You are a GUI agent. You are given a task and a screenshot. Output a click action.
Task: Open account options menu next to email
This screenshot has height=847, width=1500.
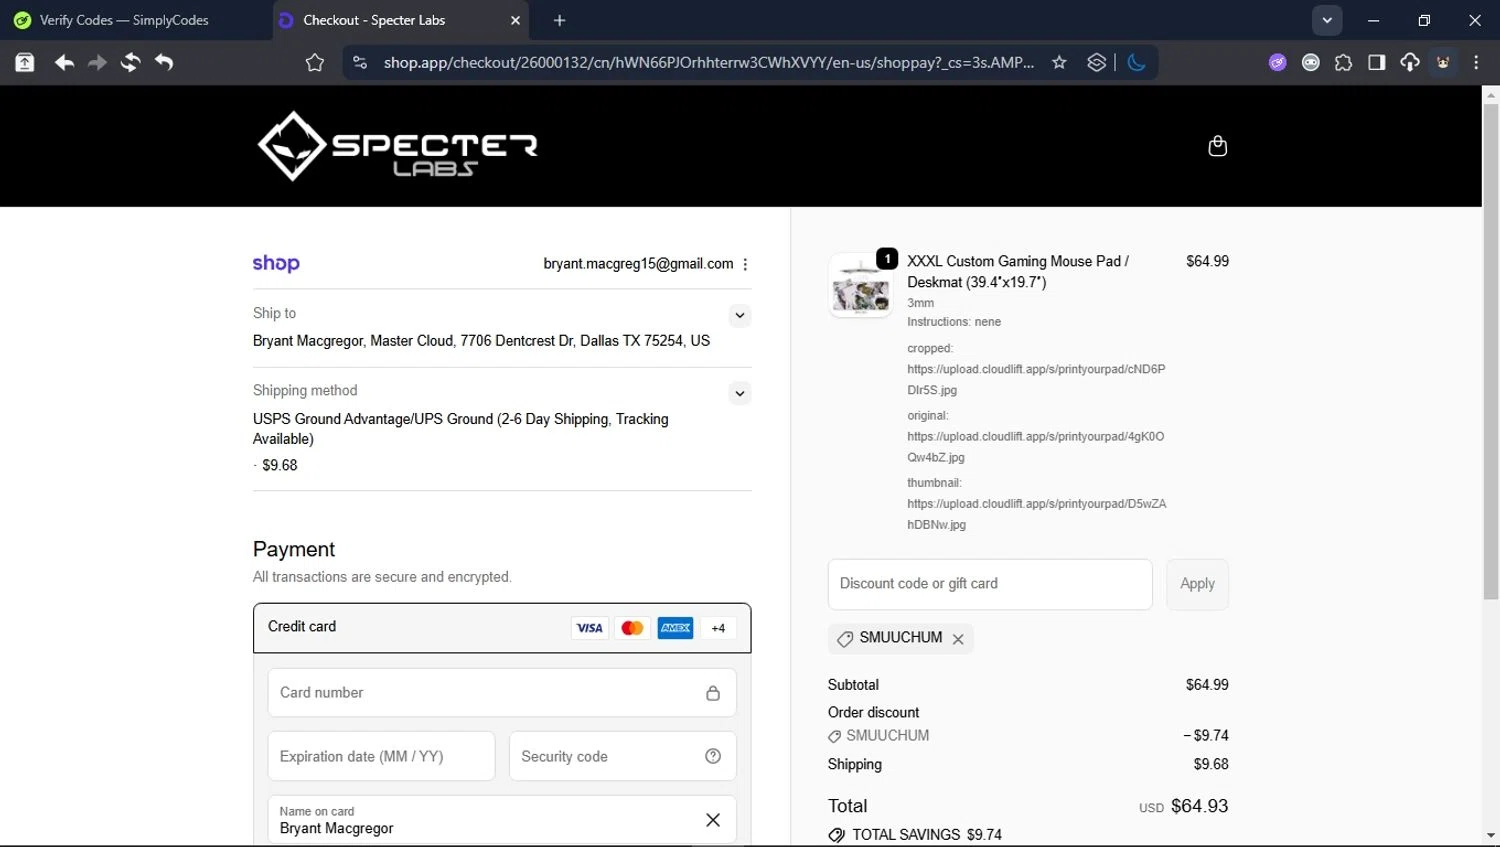745,264
